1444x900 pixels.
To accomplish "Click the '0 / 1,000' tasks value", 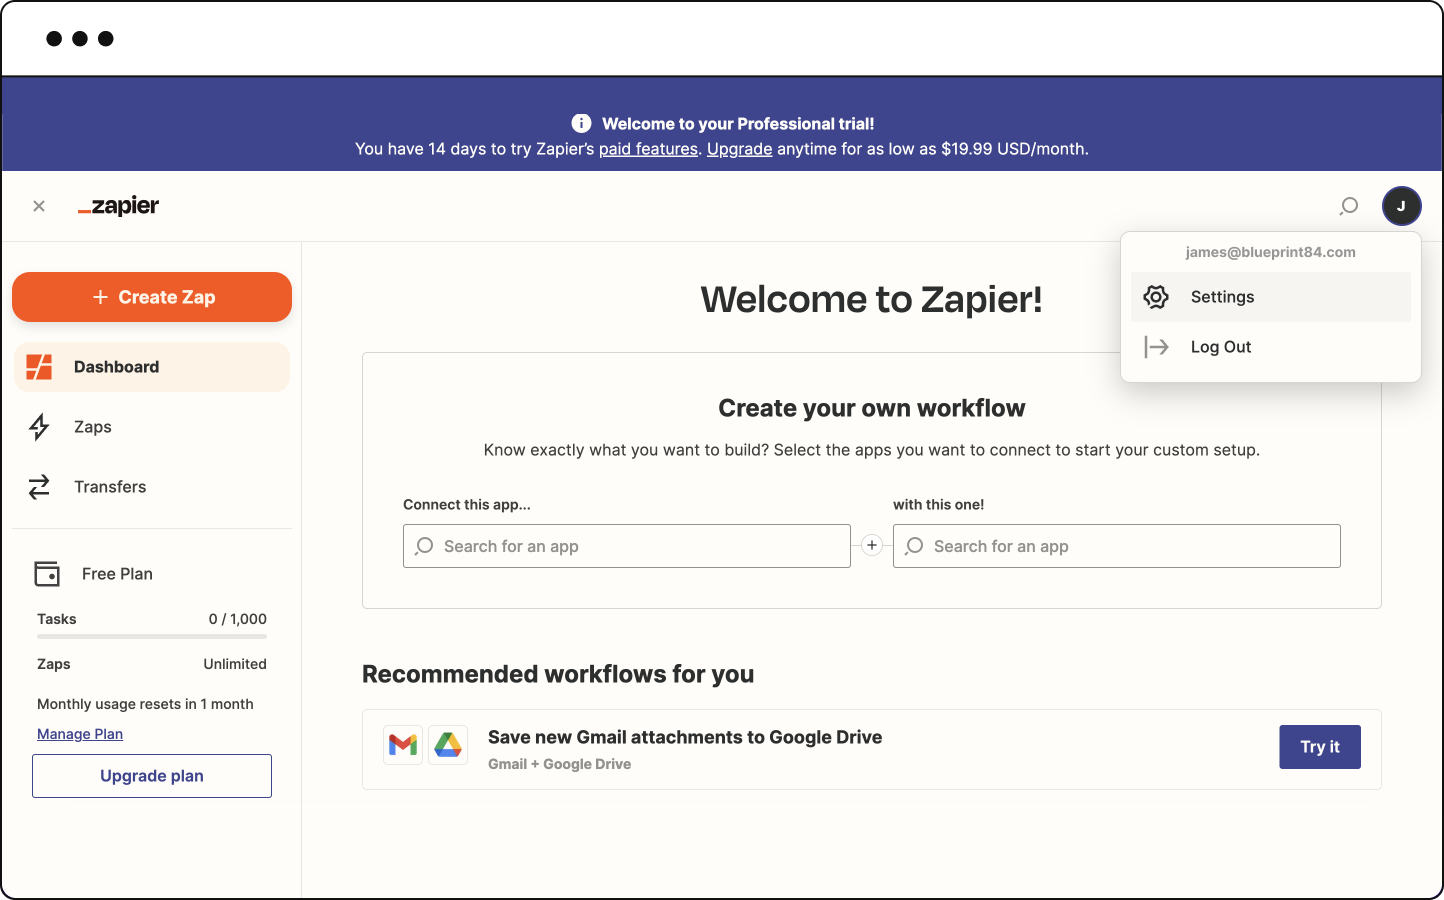I will [x=238, y=619].
